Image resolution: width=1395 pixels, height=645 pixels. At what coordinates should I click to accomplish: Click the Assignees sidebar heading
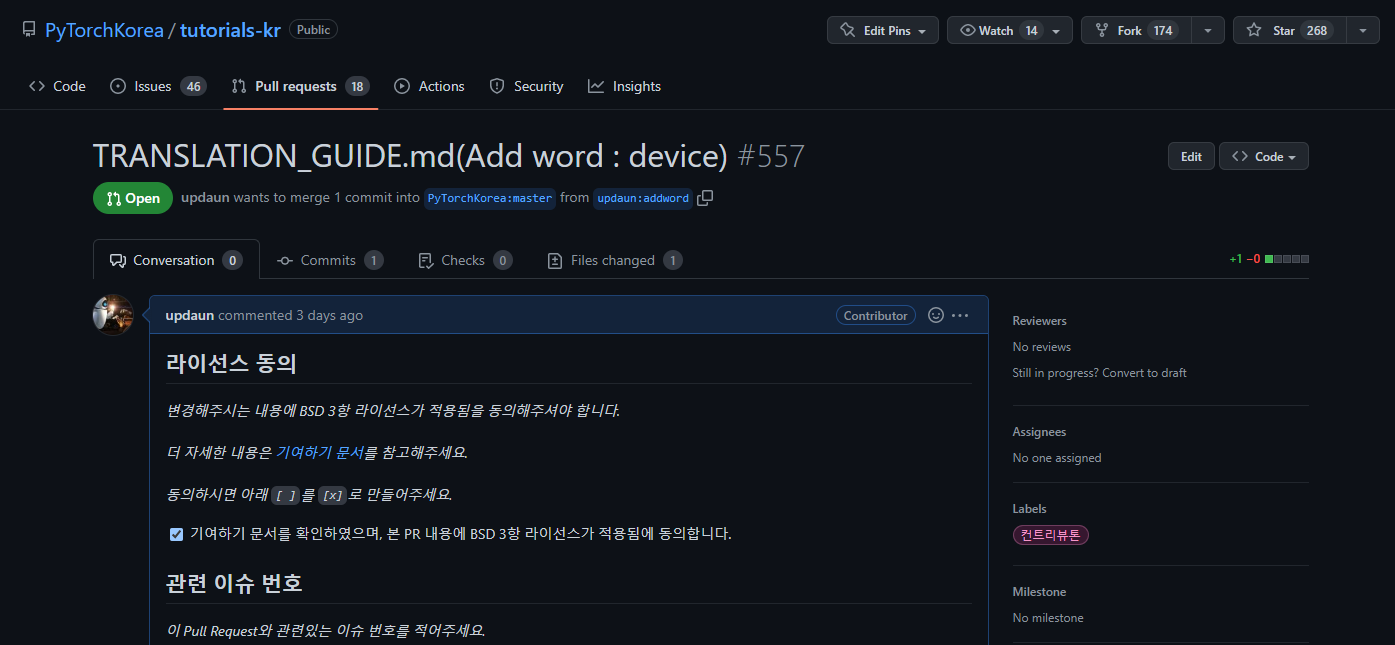1039,432
